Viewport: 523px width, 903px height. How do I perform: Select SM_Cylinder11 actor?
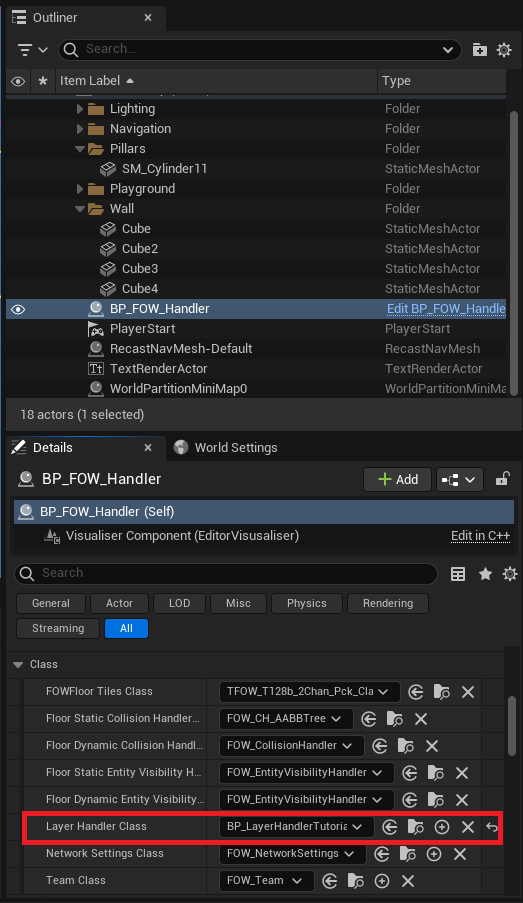tap(164, 169)
